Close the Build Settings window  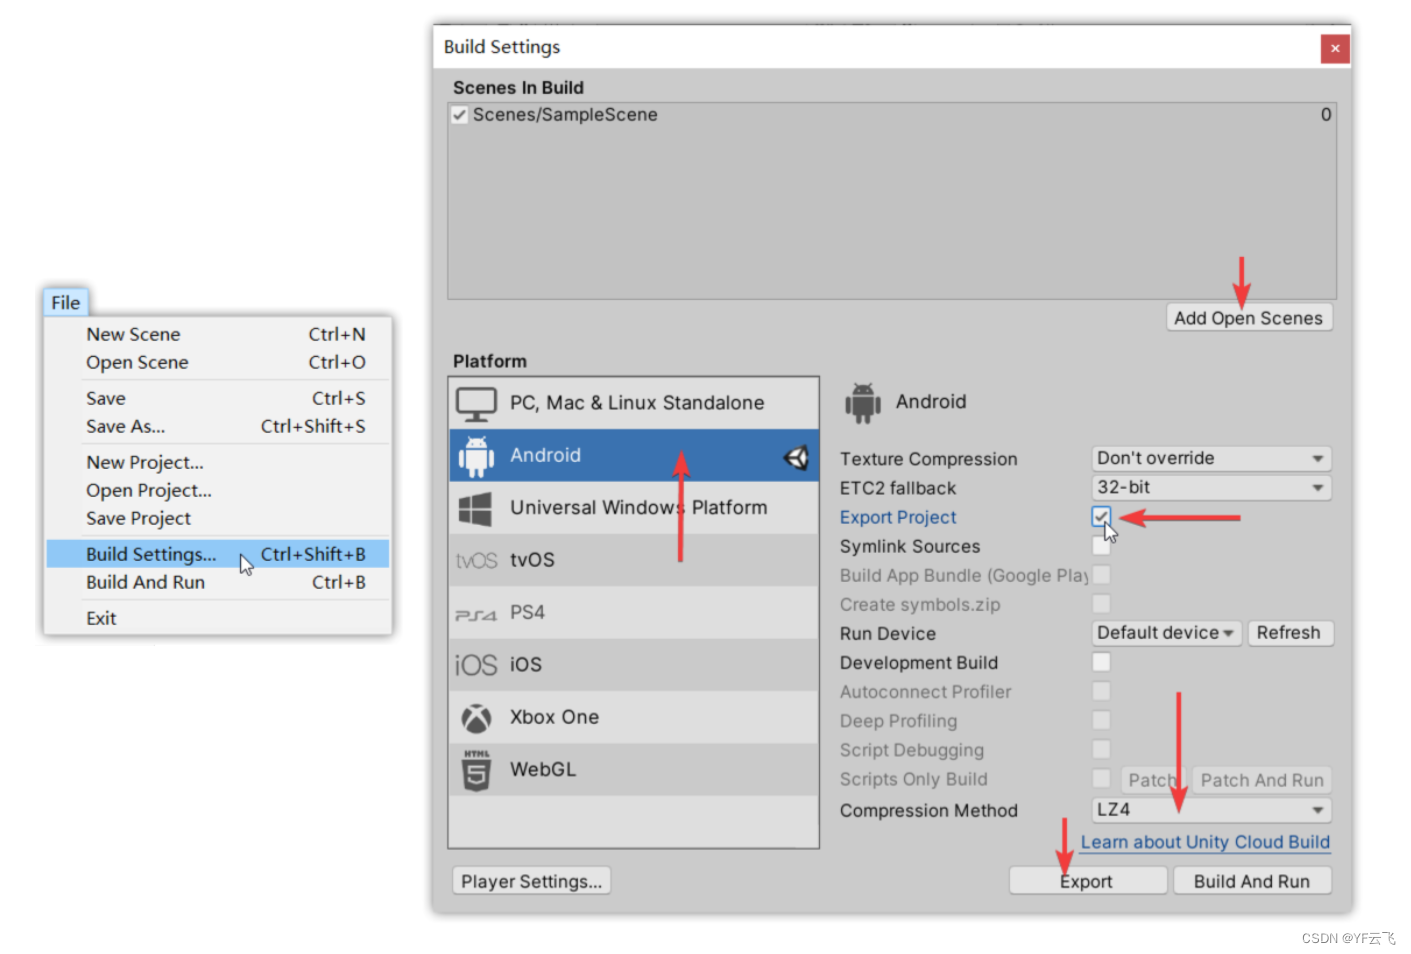tap(1335, 48)
